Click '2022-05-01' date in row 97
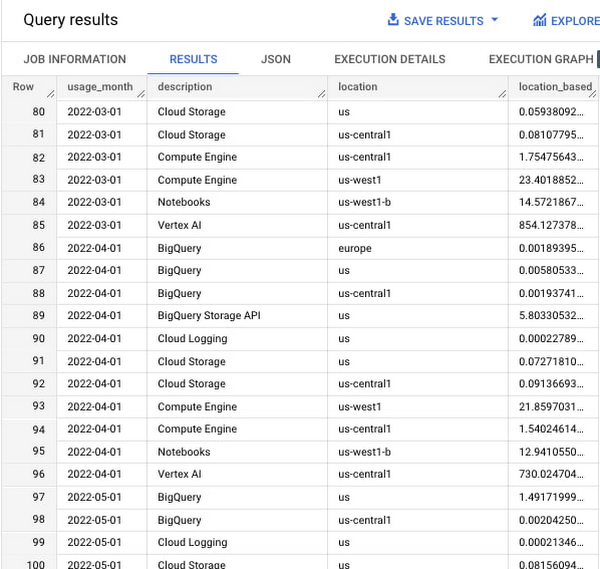The width and height of the screenshot is (600, 569). pos(94,497)
